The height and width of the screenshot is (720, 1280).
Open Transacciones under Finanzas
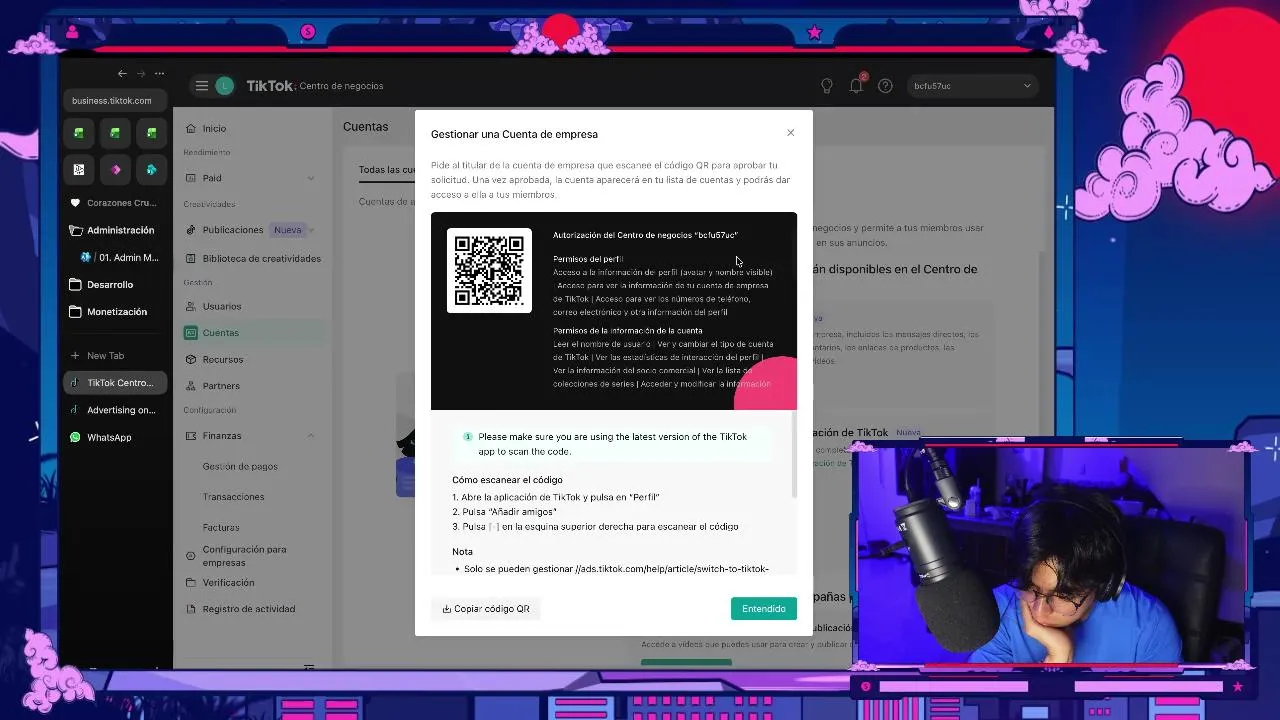pyautogui.click(x=233, y=497)
